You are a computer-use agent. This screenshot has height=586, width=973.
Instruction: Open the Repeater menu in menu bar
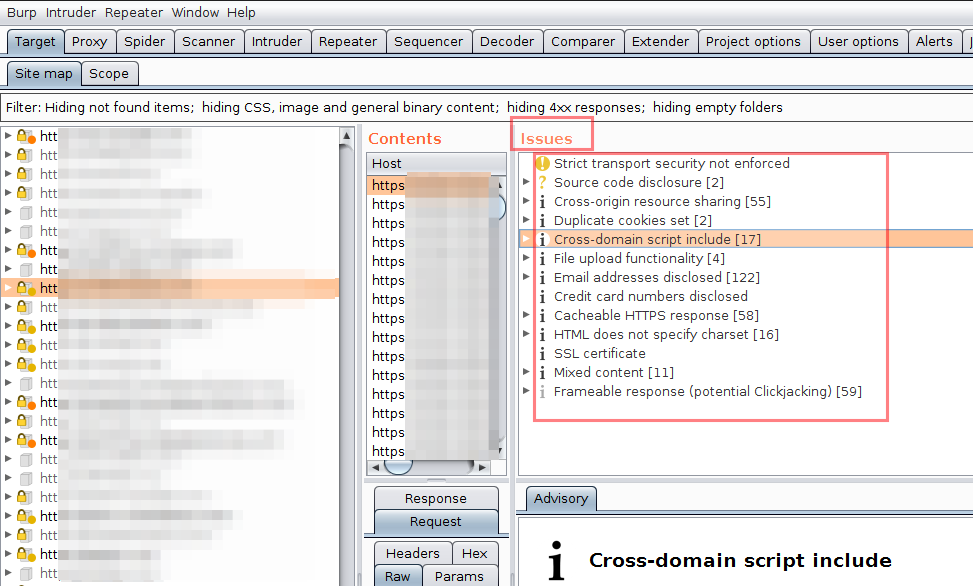133,12
